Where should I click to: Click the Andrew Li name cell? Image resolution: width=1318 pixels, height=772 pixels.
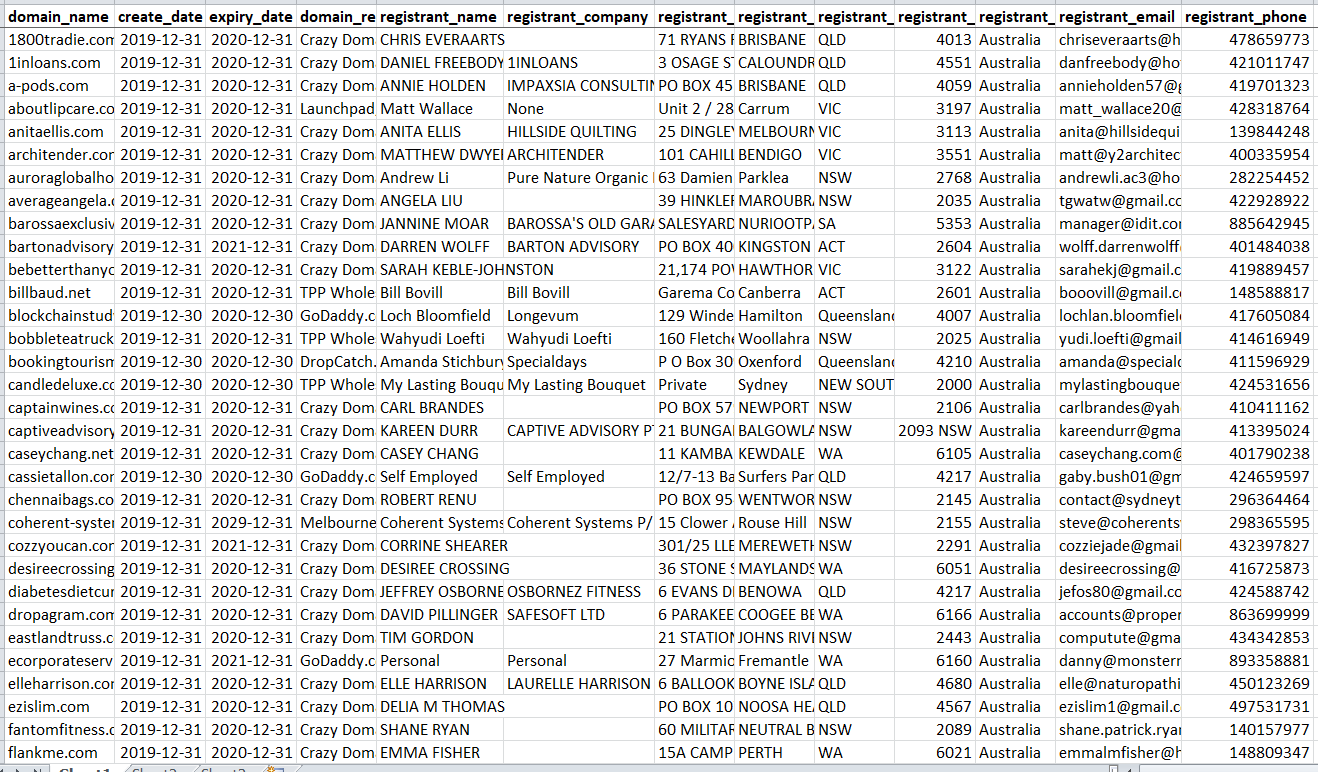tap(440, 178)
